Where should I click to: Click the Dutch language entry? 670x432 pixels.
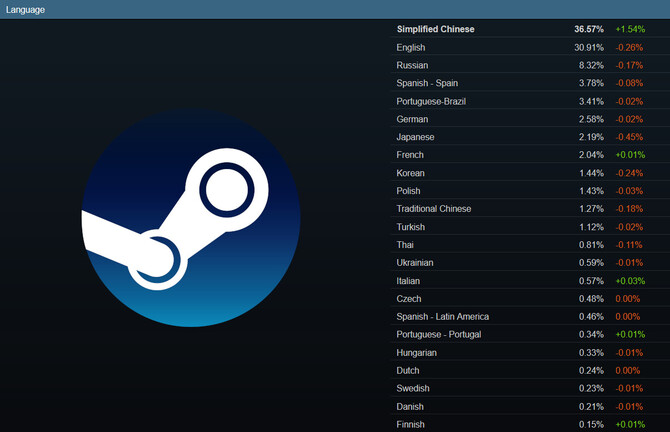point(530,370)
